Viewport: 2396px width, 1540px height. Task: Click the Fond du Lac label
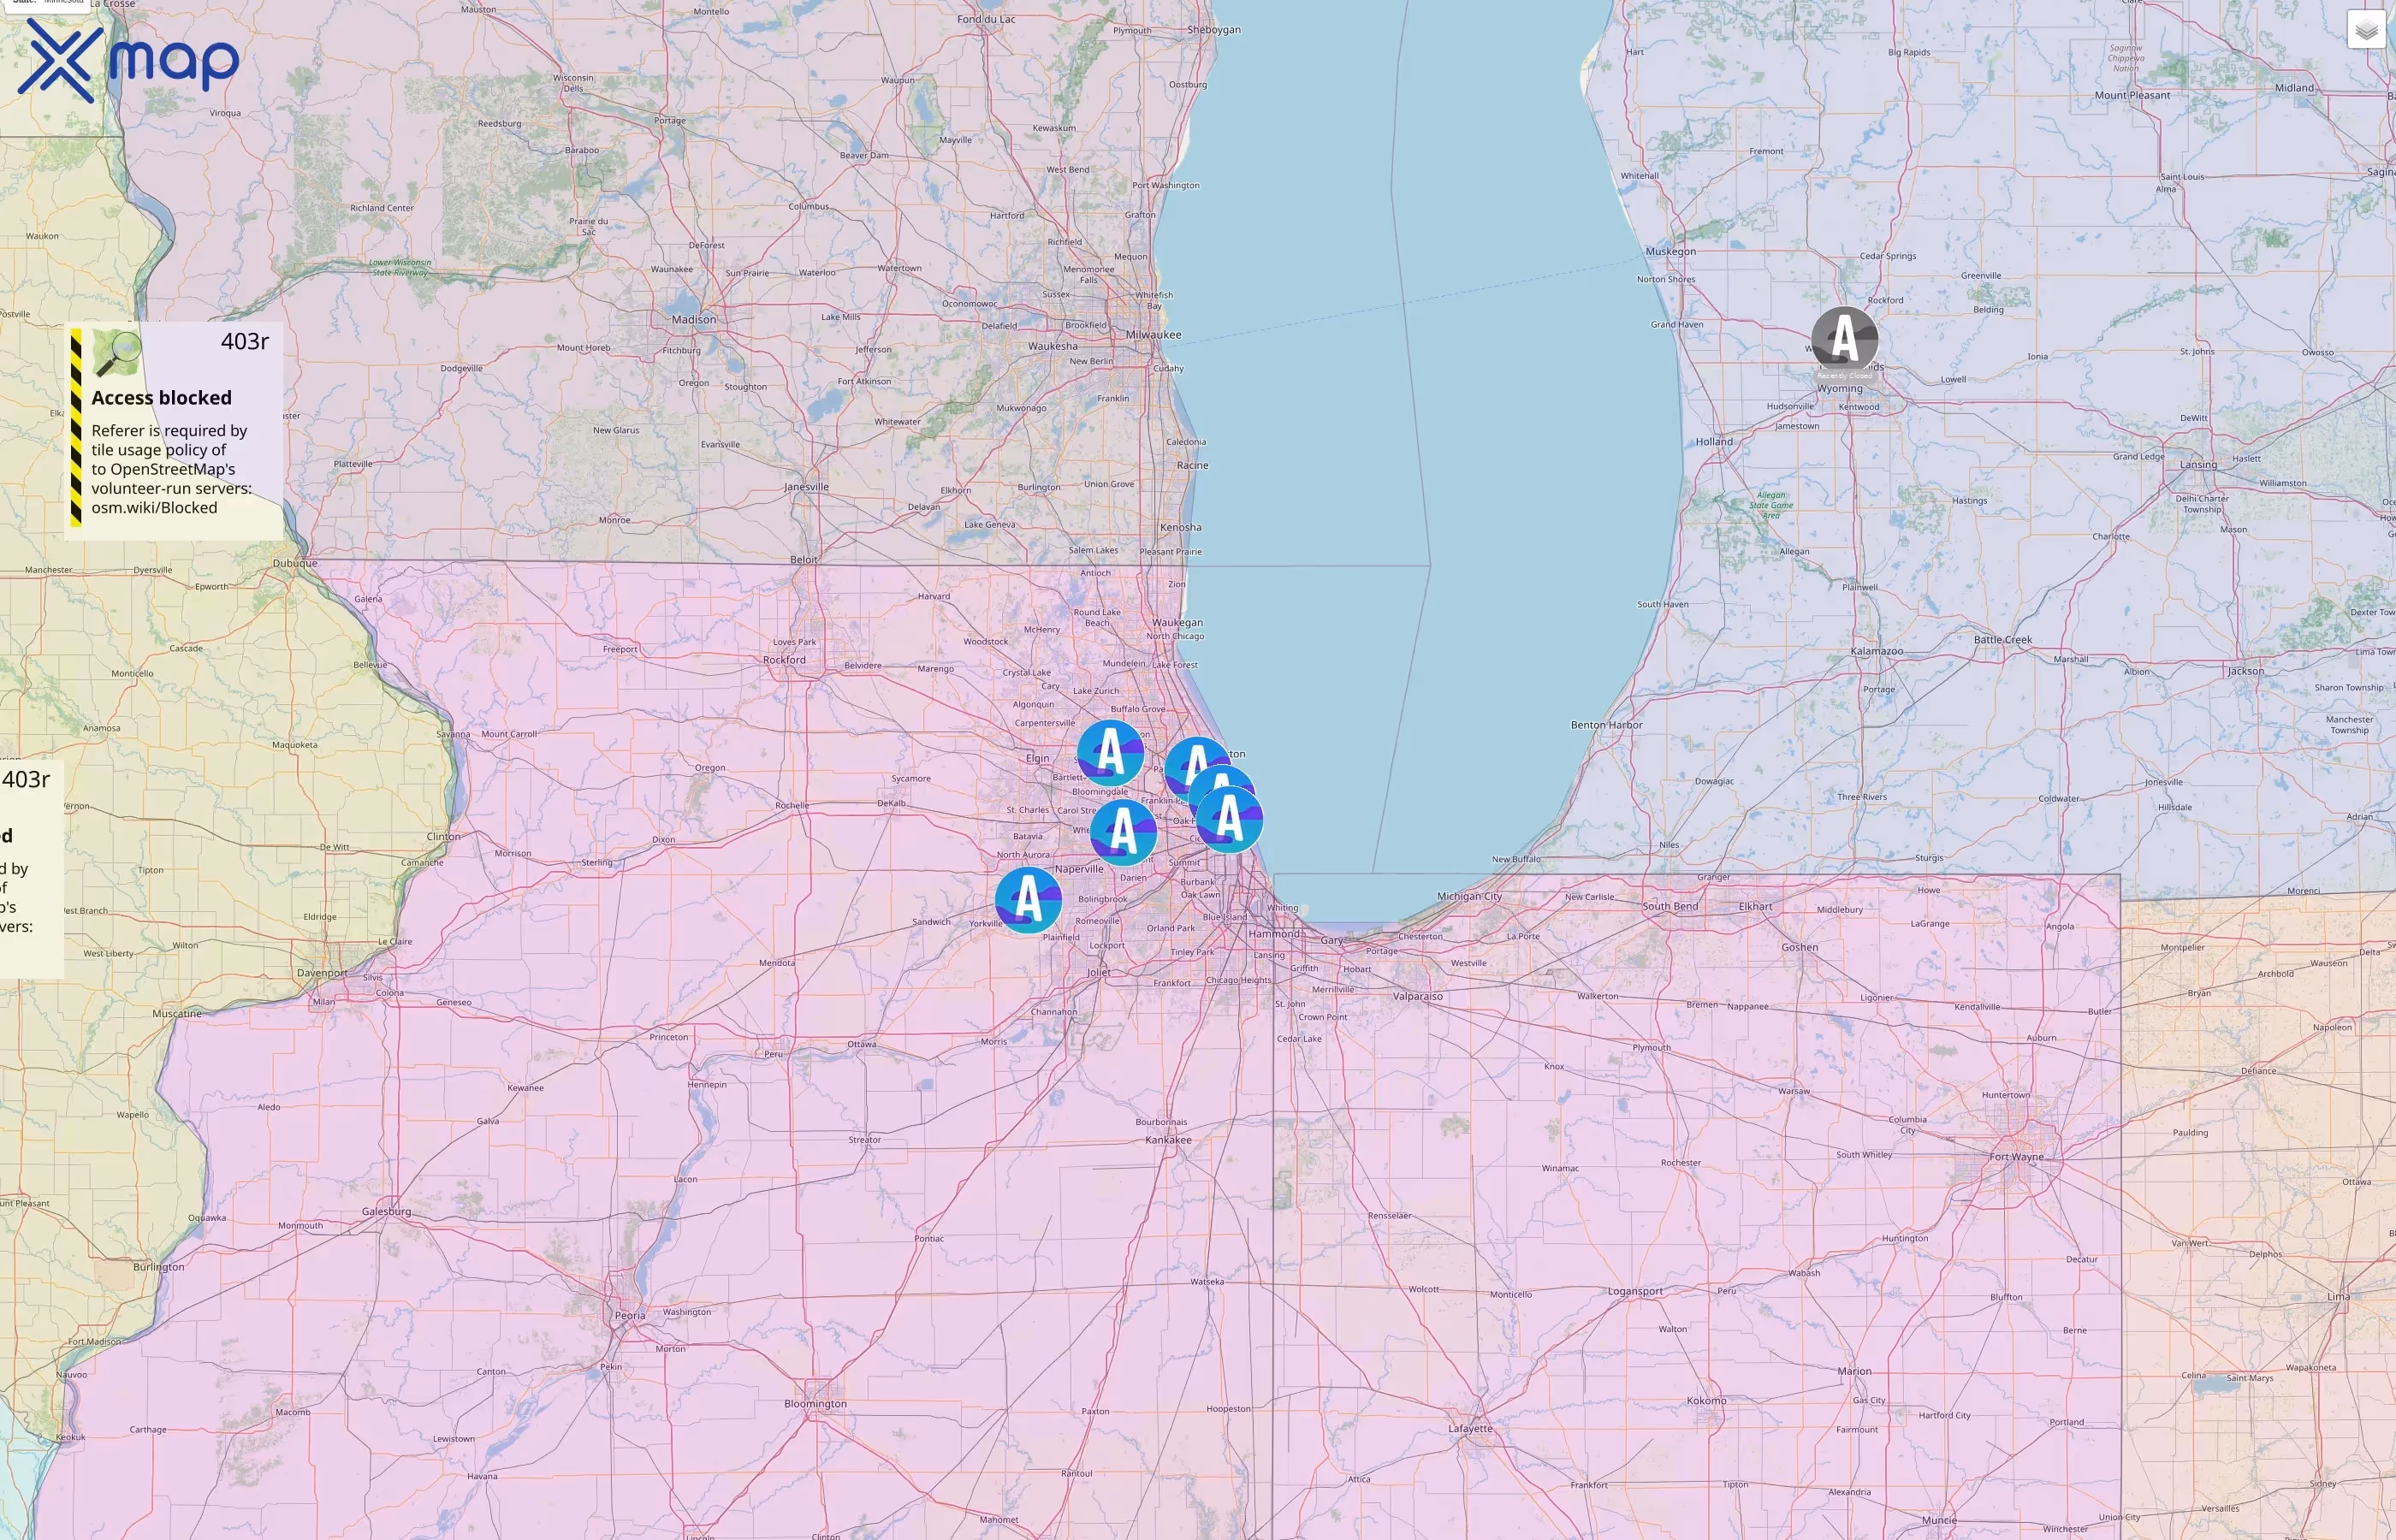click(x=986, y=19)
